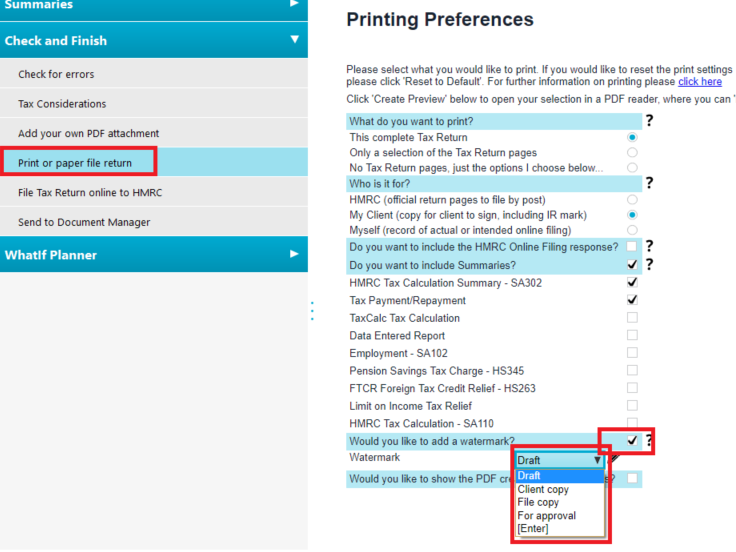Expand the WhatIf Planner section
This screenshot has height=552, width=736.
click(294, 254)
